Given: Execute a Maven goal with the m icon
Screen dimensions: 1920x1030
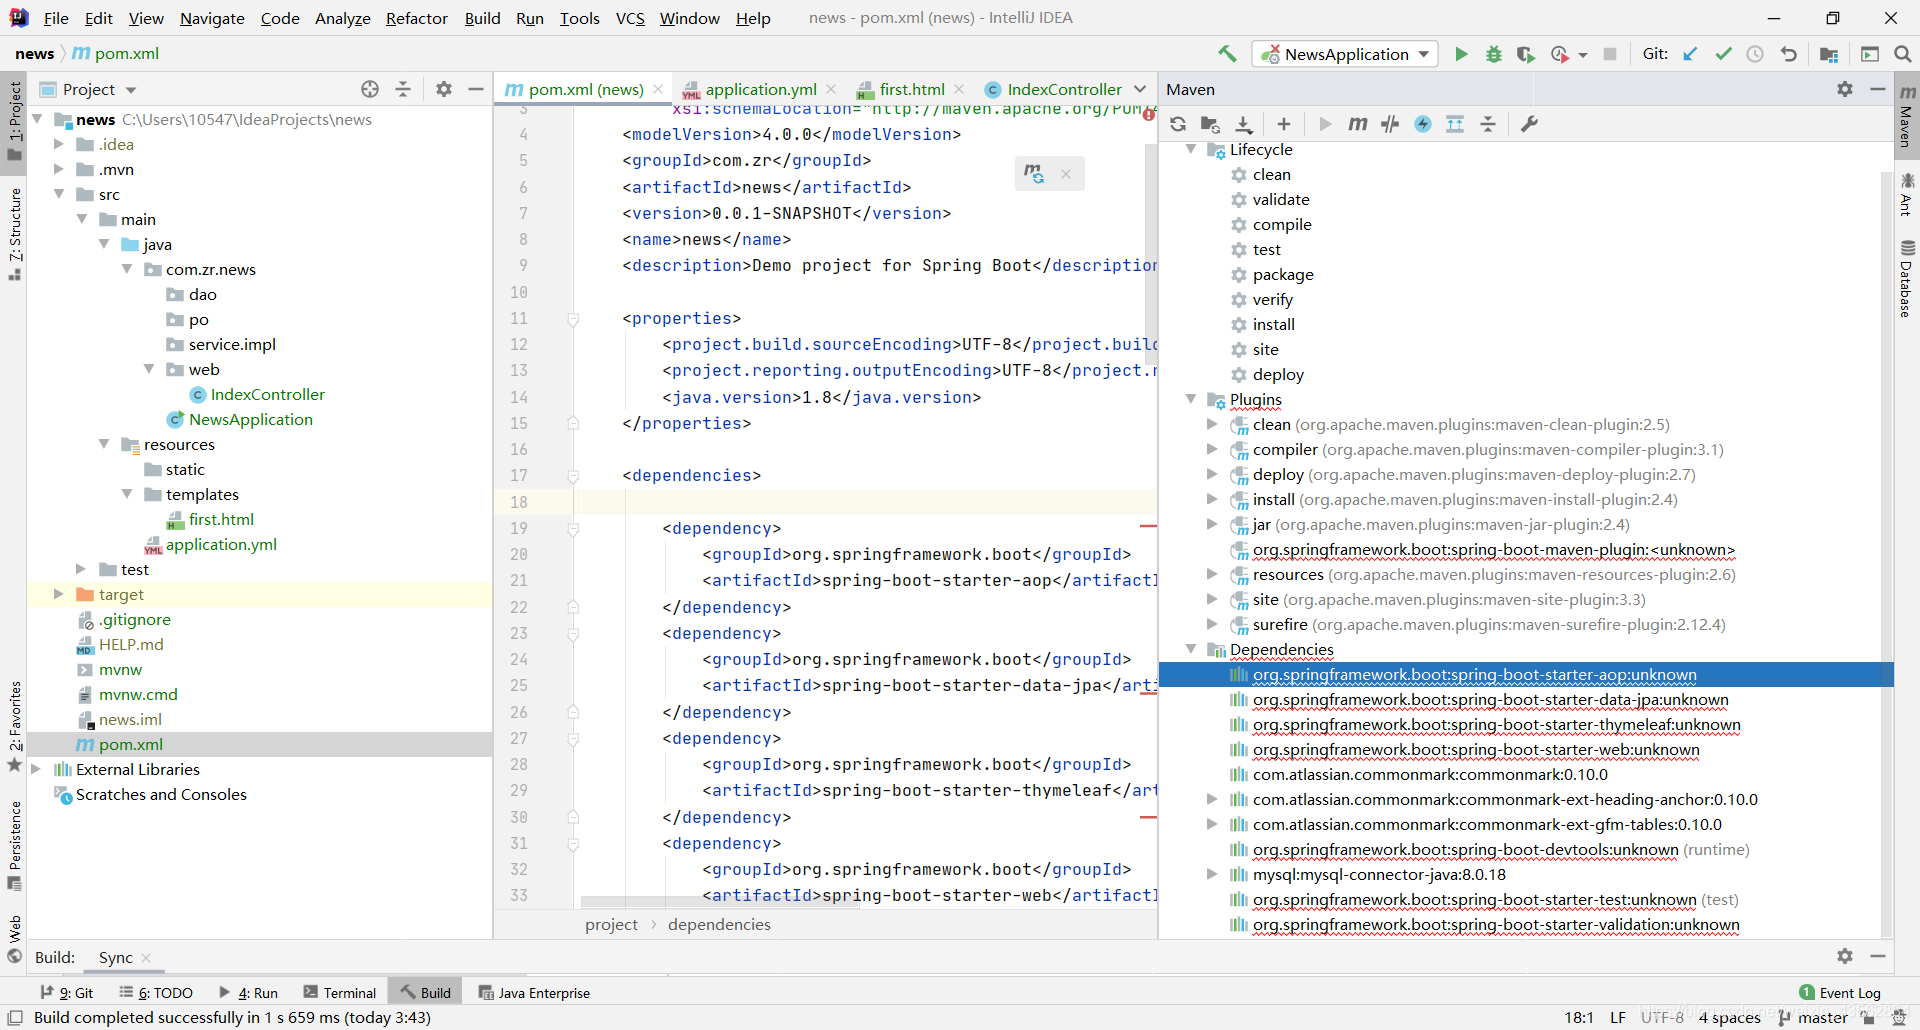Looking at the screenshot, I should click(x=1357, y=124).
